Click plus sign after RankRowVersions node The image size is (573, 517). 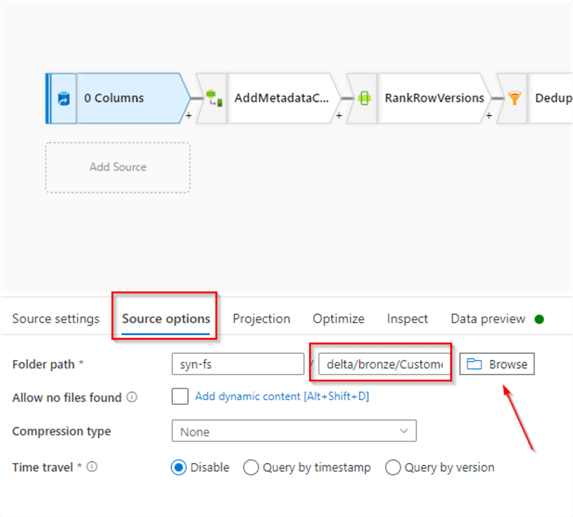point(489,116)
